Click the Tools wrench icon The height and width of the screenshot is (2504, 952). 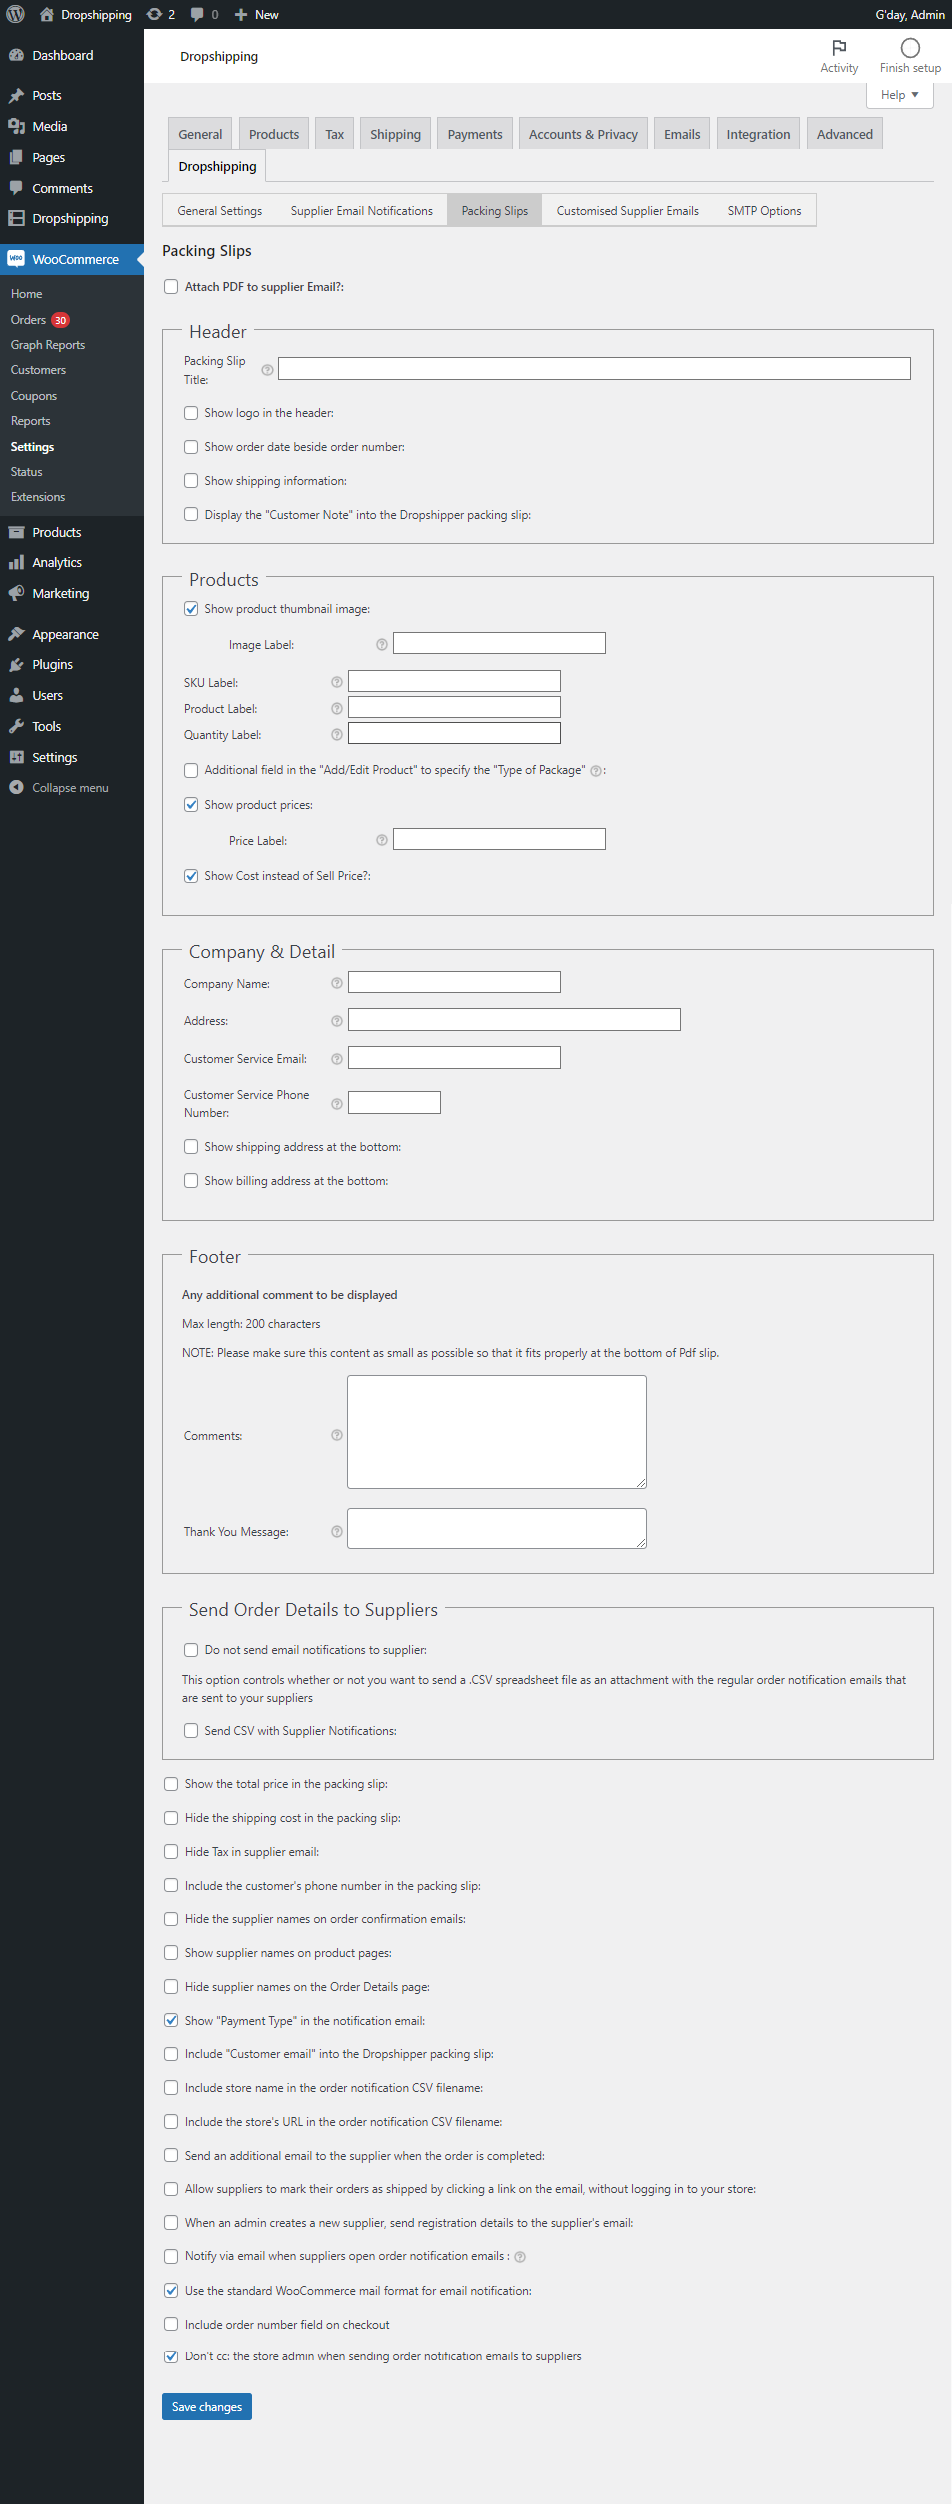click(x=16, y=726)
